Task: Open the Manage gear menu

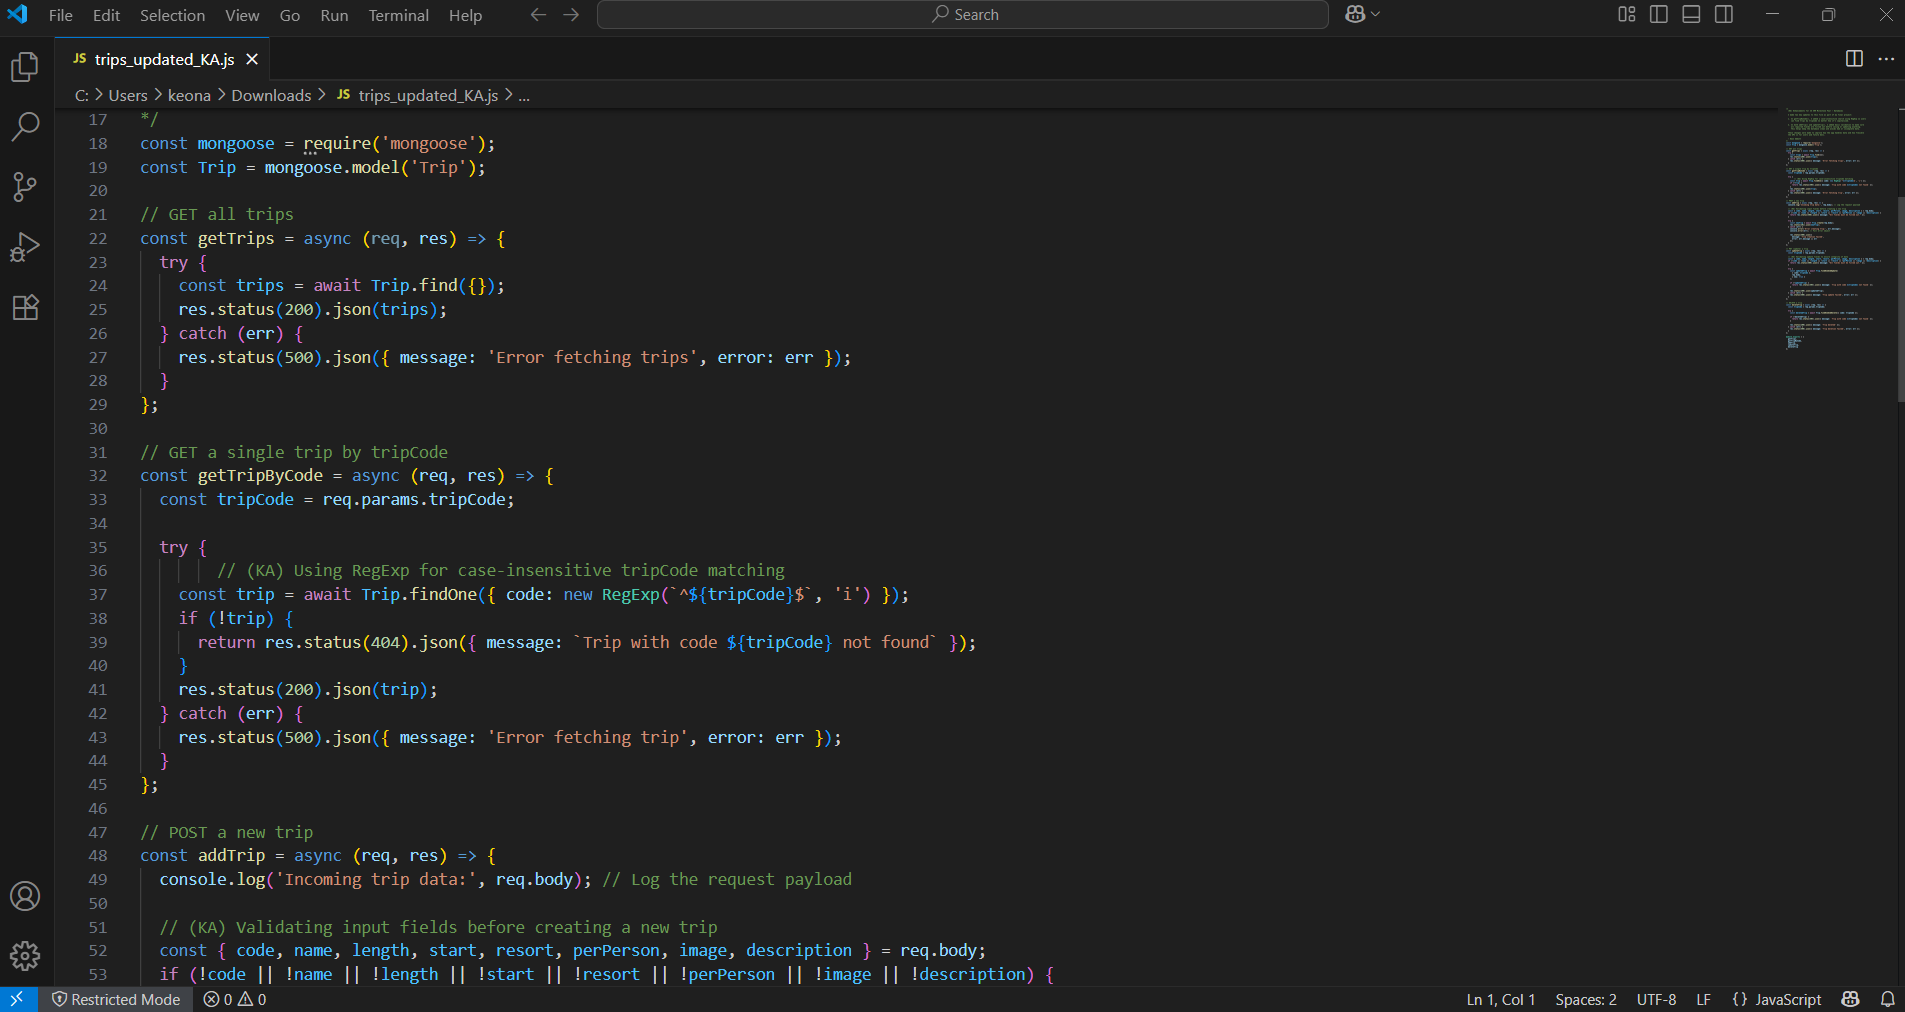Action: [x=25, y=956]
